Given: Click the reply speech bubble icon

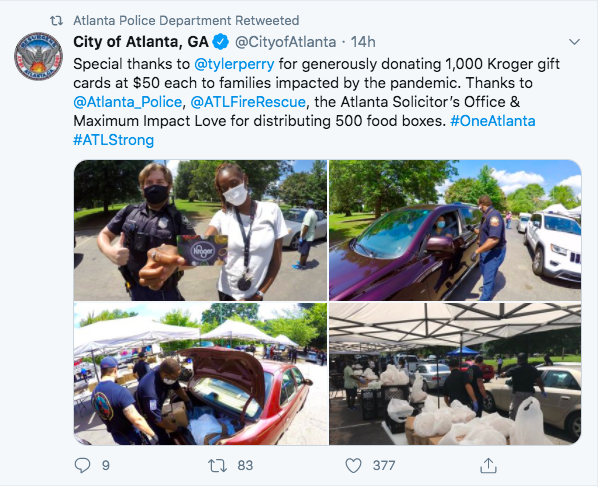Looking at the screenshot, I should click(82, 465).
